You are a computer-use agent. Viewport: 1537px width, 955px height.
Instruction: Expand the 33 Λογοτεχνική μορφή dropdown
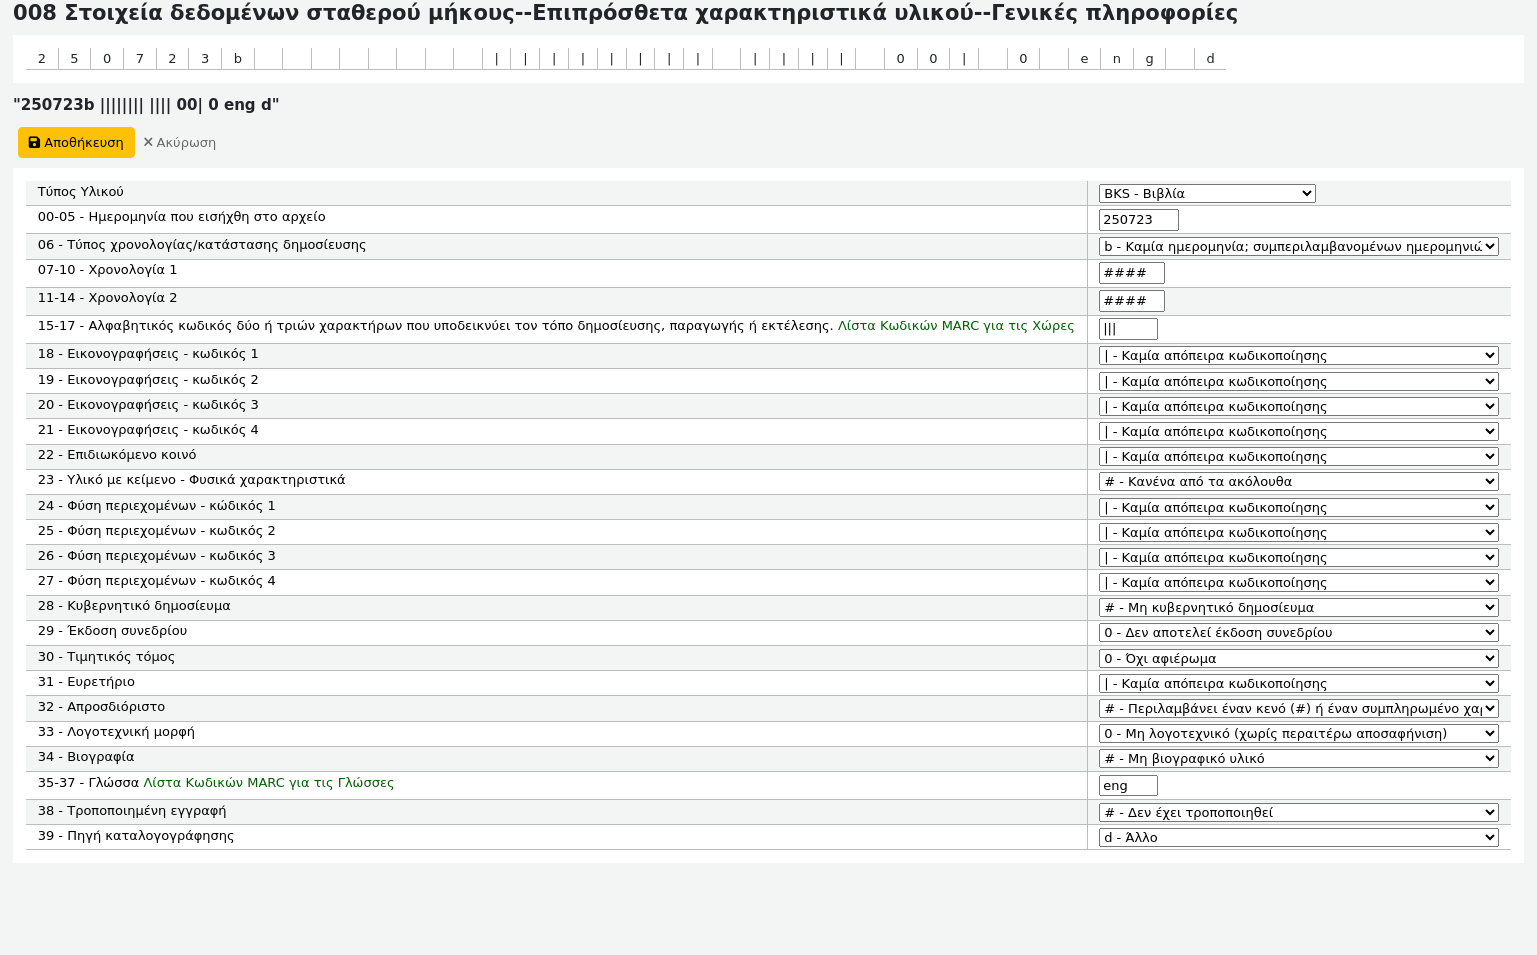pyautogui.click(x=1297, y=734)
